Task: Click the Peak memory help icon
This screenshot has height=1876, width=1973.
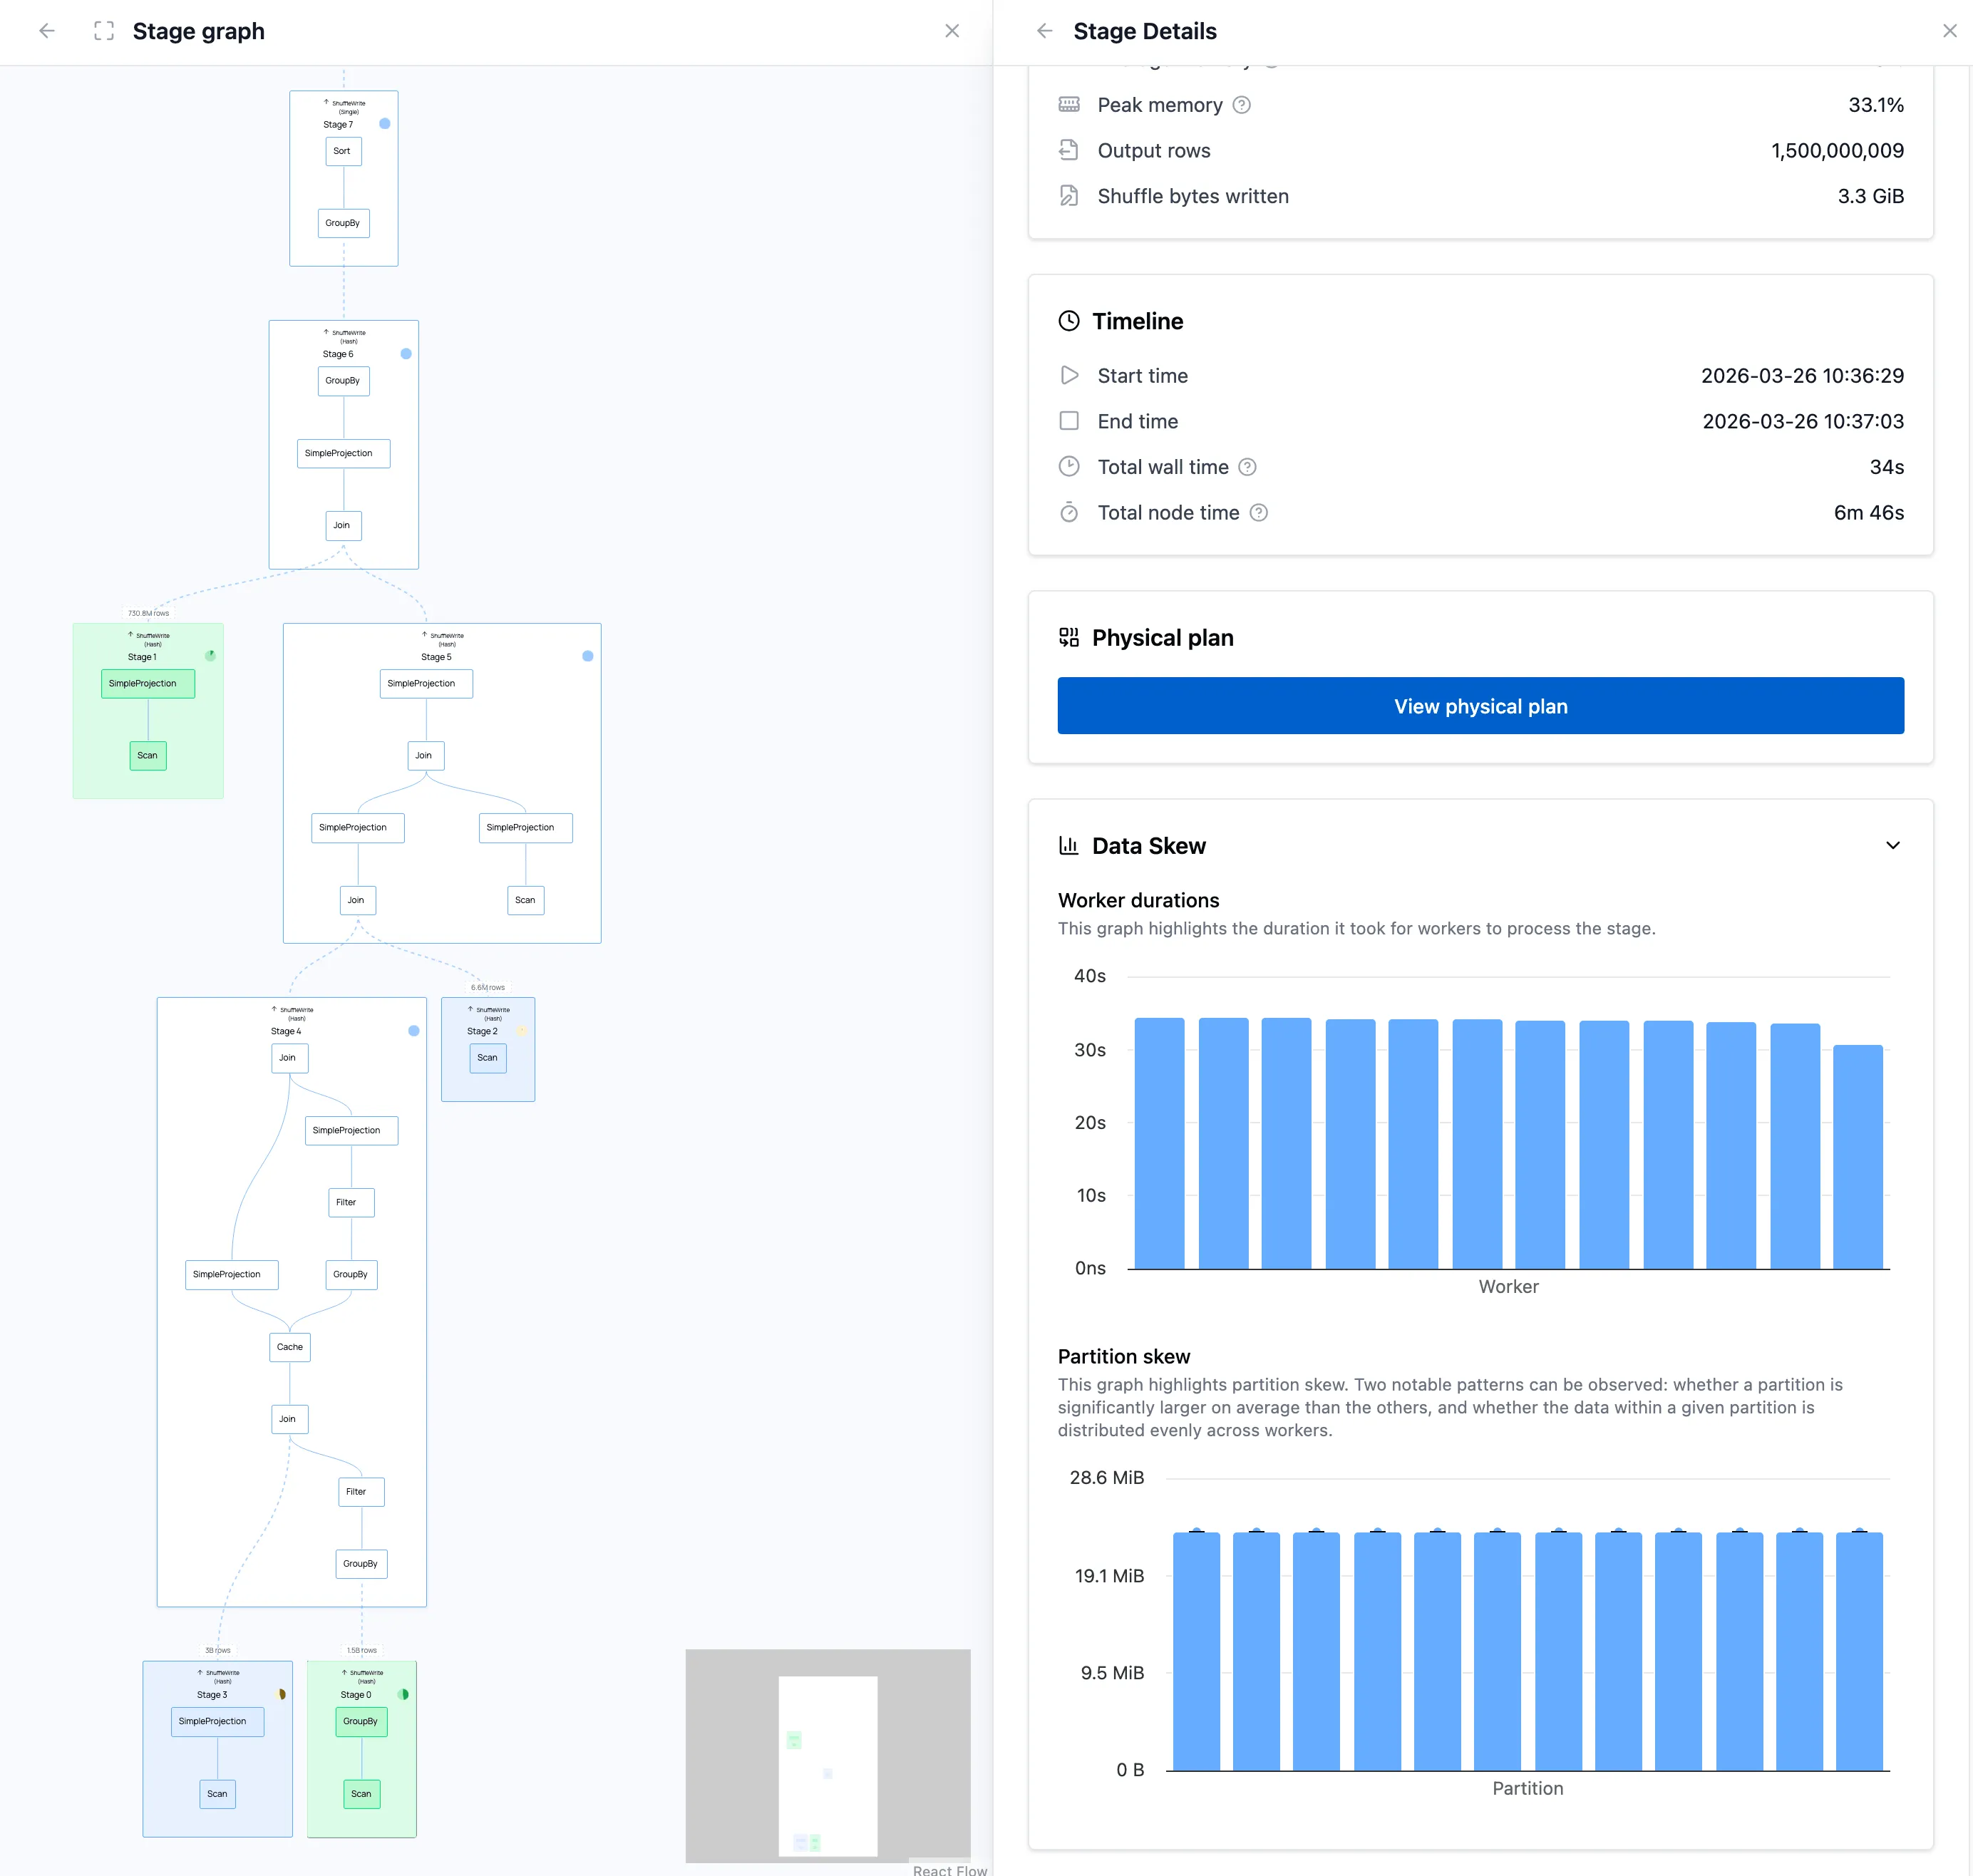Action: pos(1241,105)
